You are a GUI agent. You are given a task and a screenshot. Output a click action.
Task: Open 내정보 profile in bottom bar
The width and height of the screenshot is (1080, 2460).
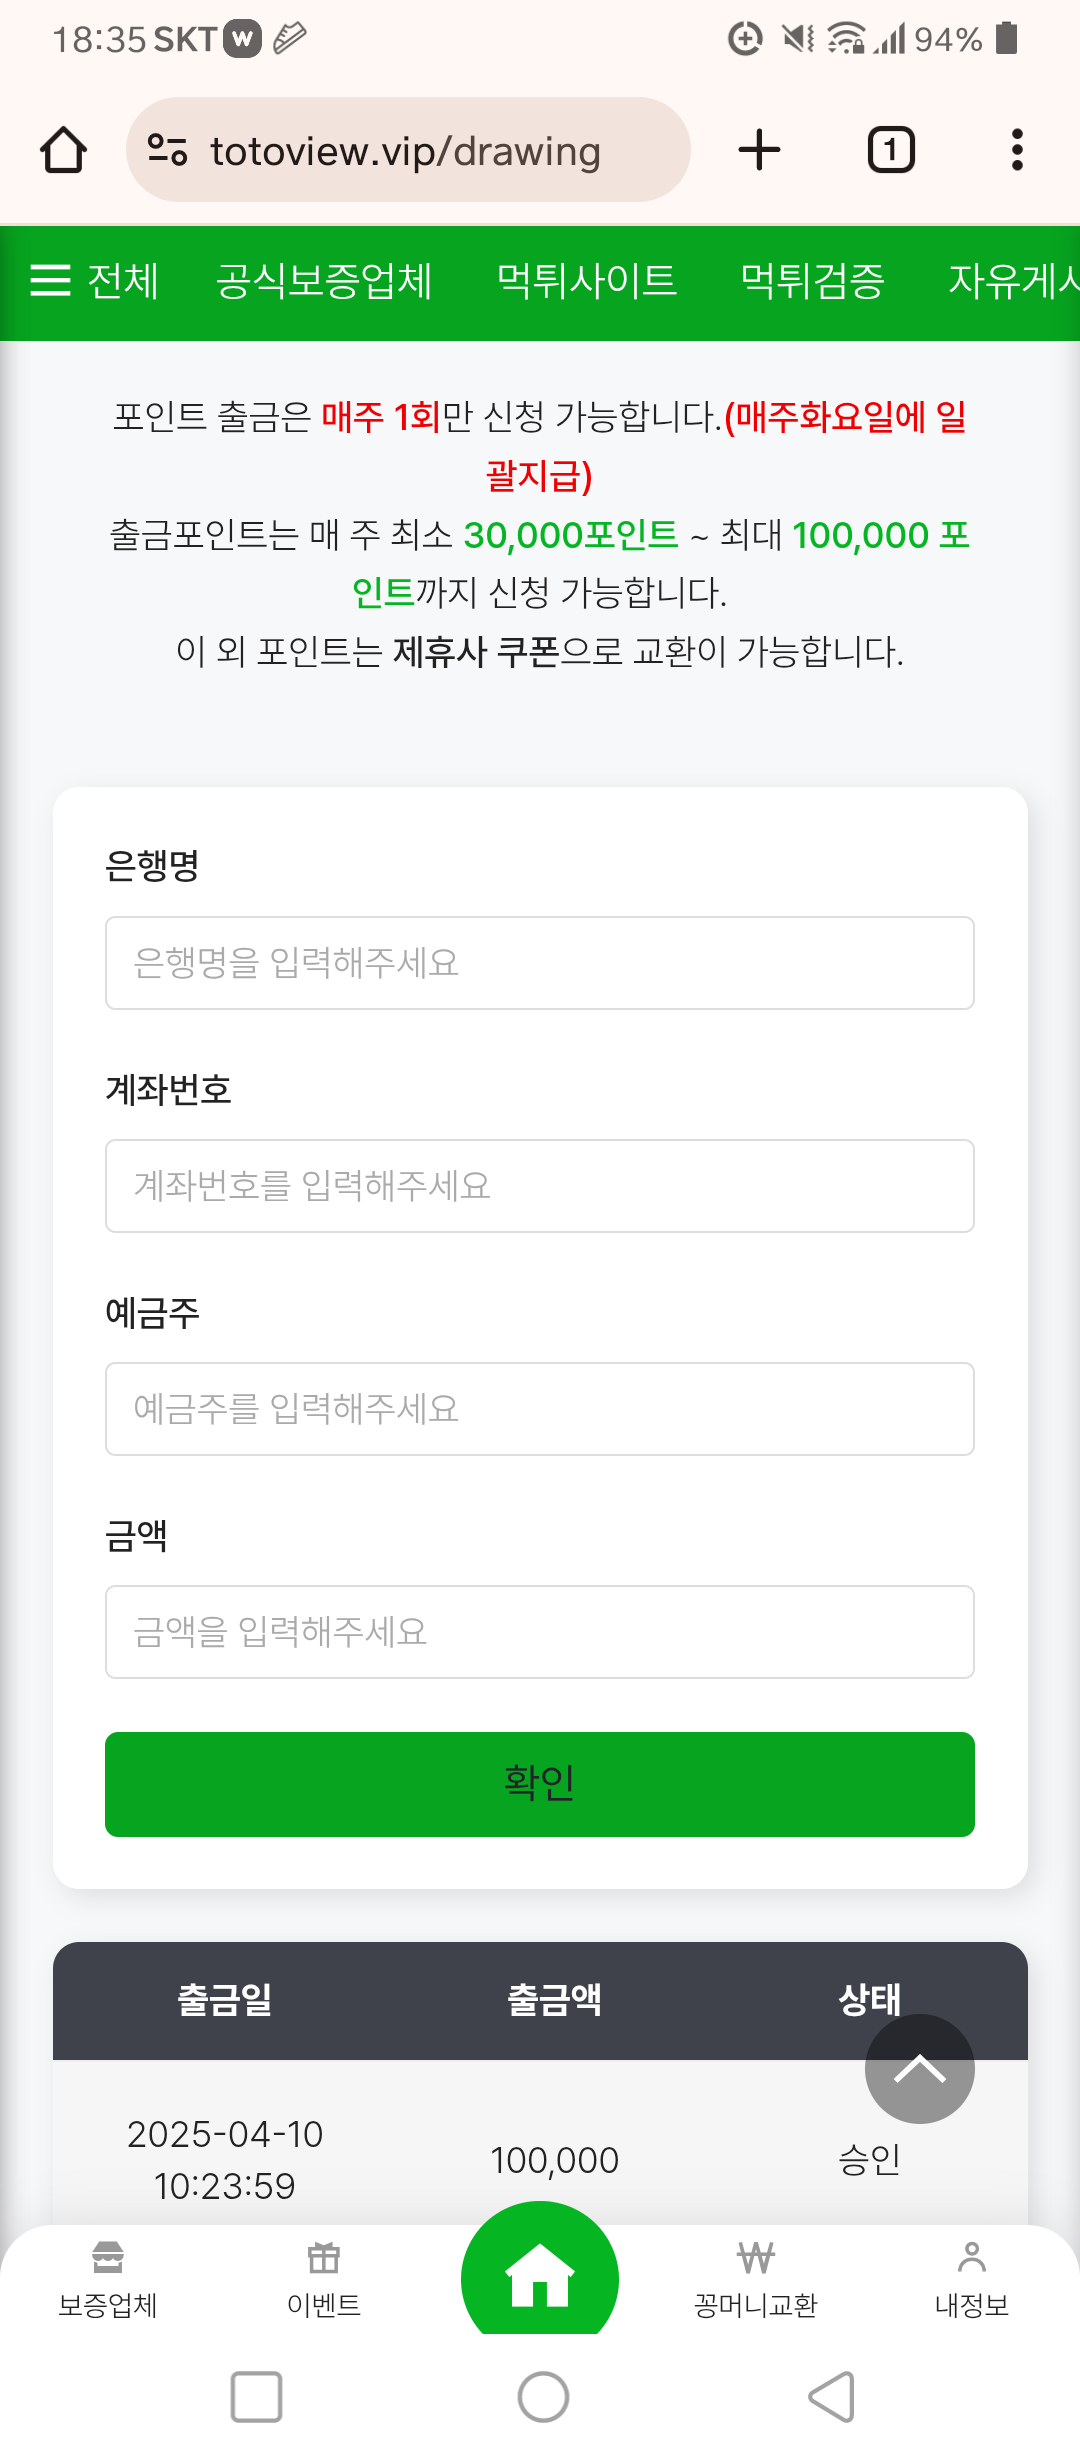971,2280
